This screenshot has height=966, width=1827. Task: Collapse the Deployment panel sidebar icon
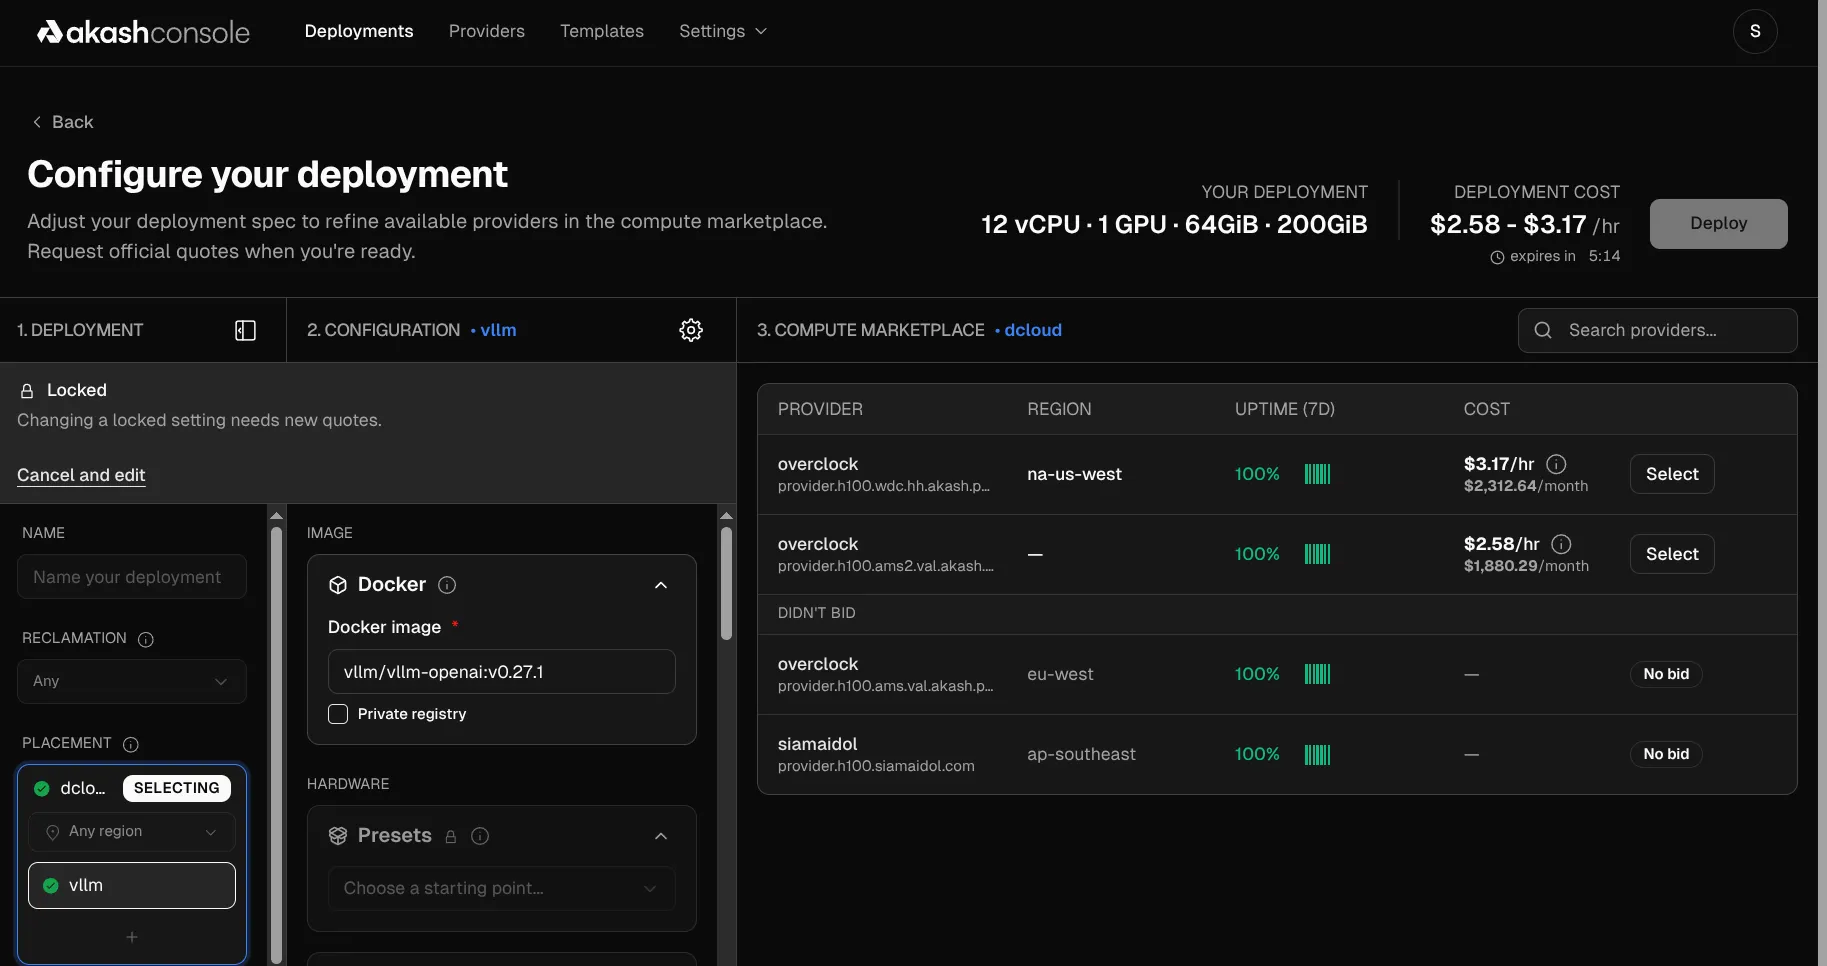pos(245,330)
